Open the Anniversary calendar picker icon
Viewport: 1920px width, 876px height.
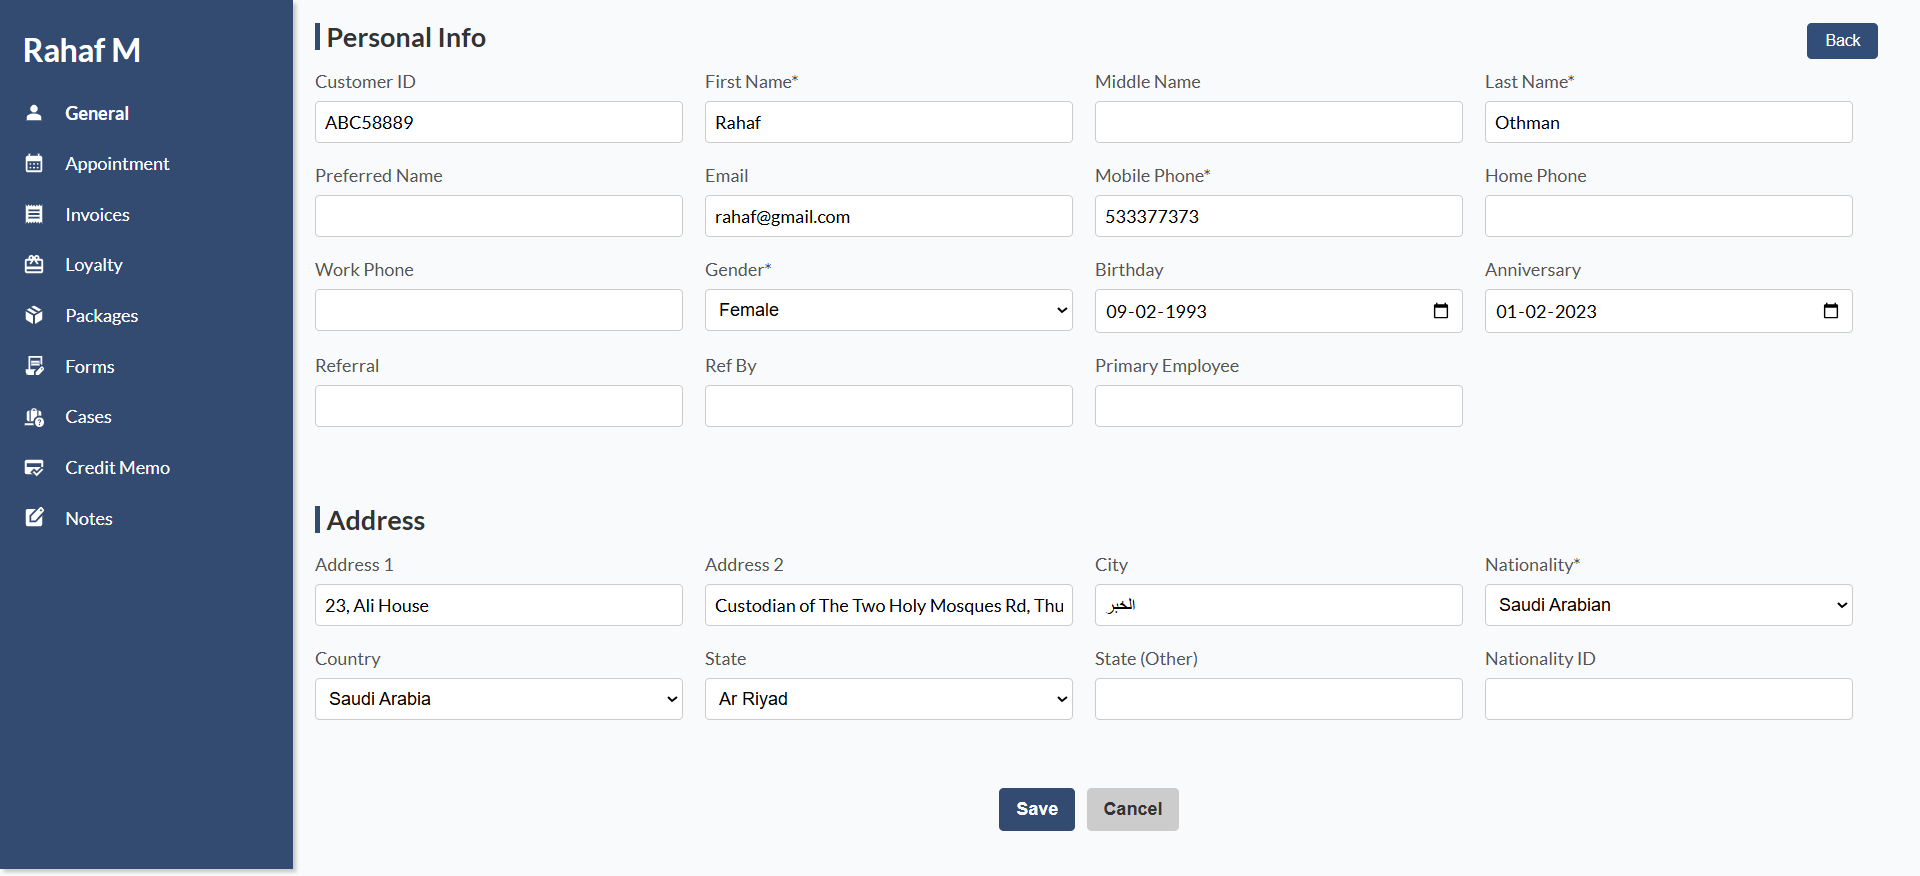pyautogui.click(x=1831, y=311)
